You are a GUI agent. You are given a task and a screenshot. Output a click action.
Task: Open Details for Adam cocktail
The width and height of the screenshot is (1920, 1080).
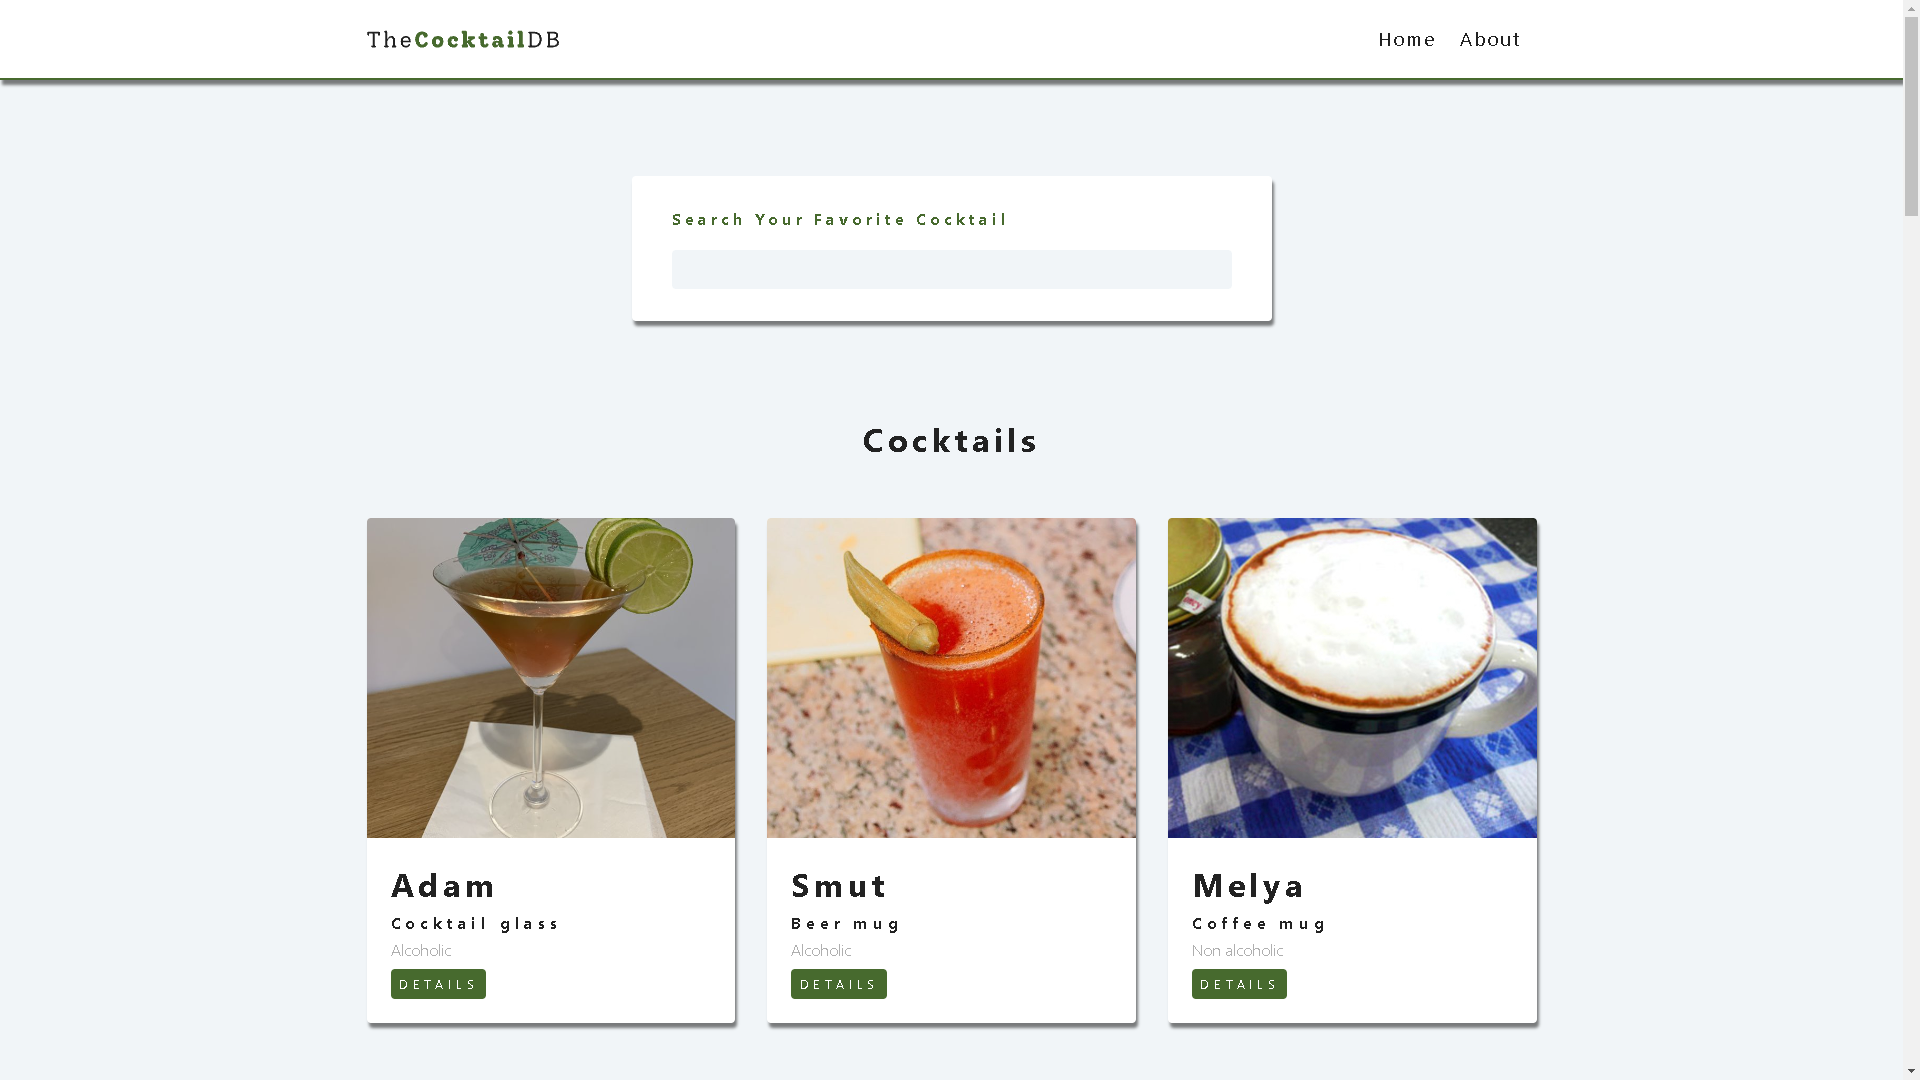coord(438,984)
